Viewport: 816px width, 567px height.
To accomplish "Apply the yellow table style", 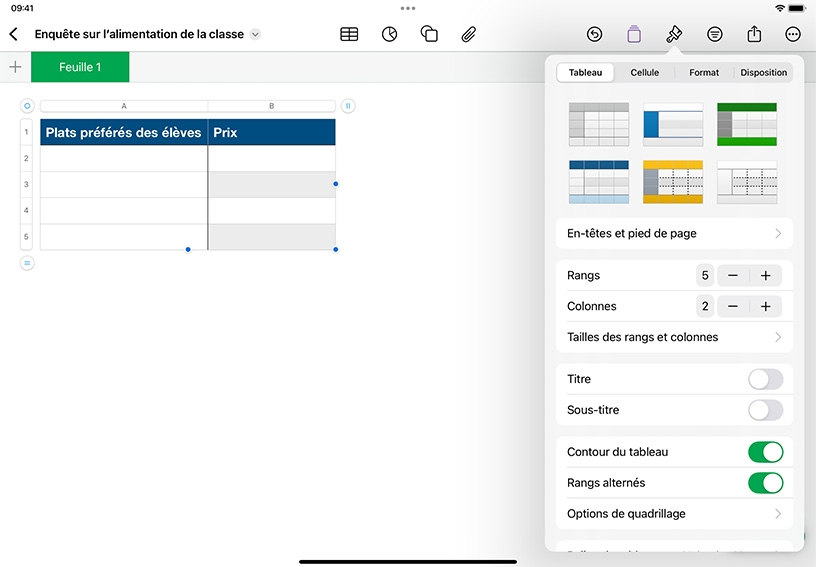I will coord(673,182).
